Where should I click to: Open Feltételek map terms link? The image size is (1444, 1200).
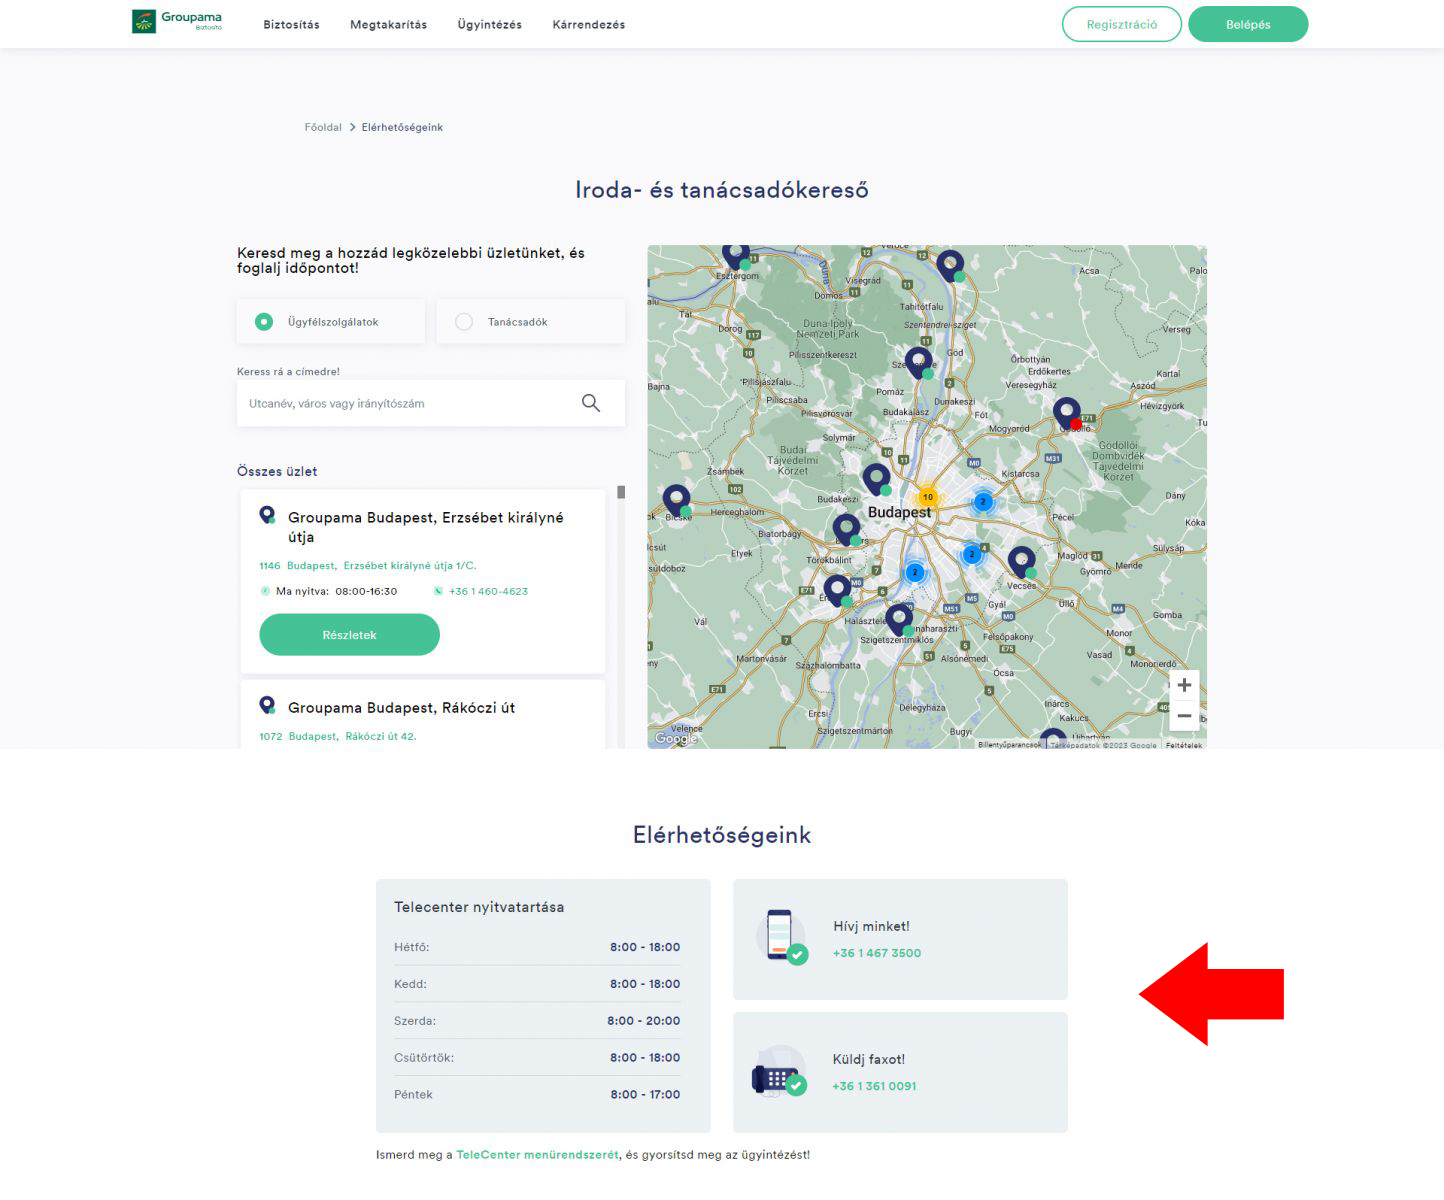pyautogui.click(x=1184, y=745)
